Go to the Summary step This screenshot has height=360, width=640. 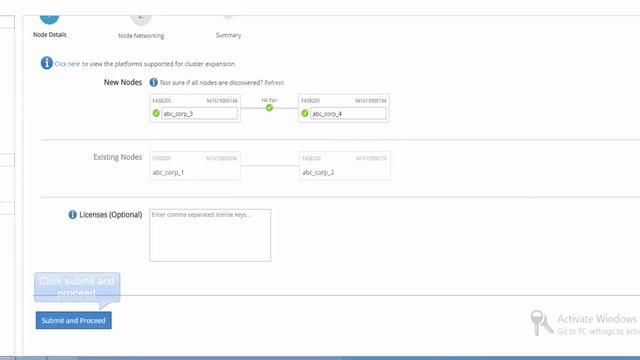click(x=228, y=35)
